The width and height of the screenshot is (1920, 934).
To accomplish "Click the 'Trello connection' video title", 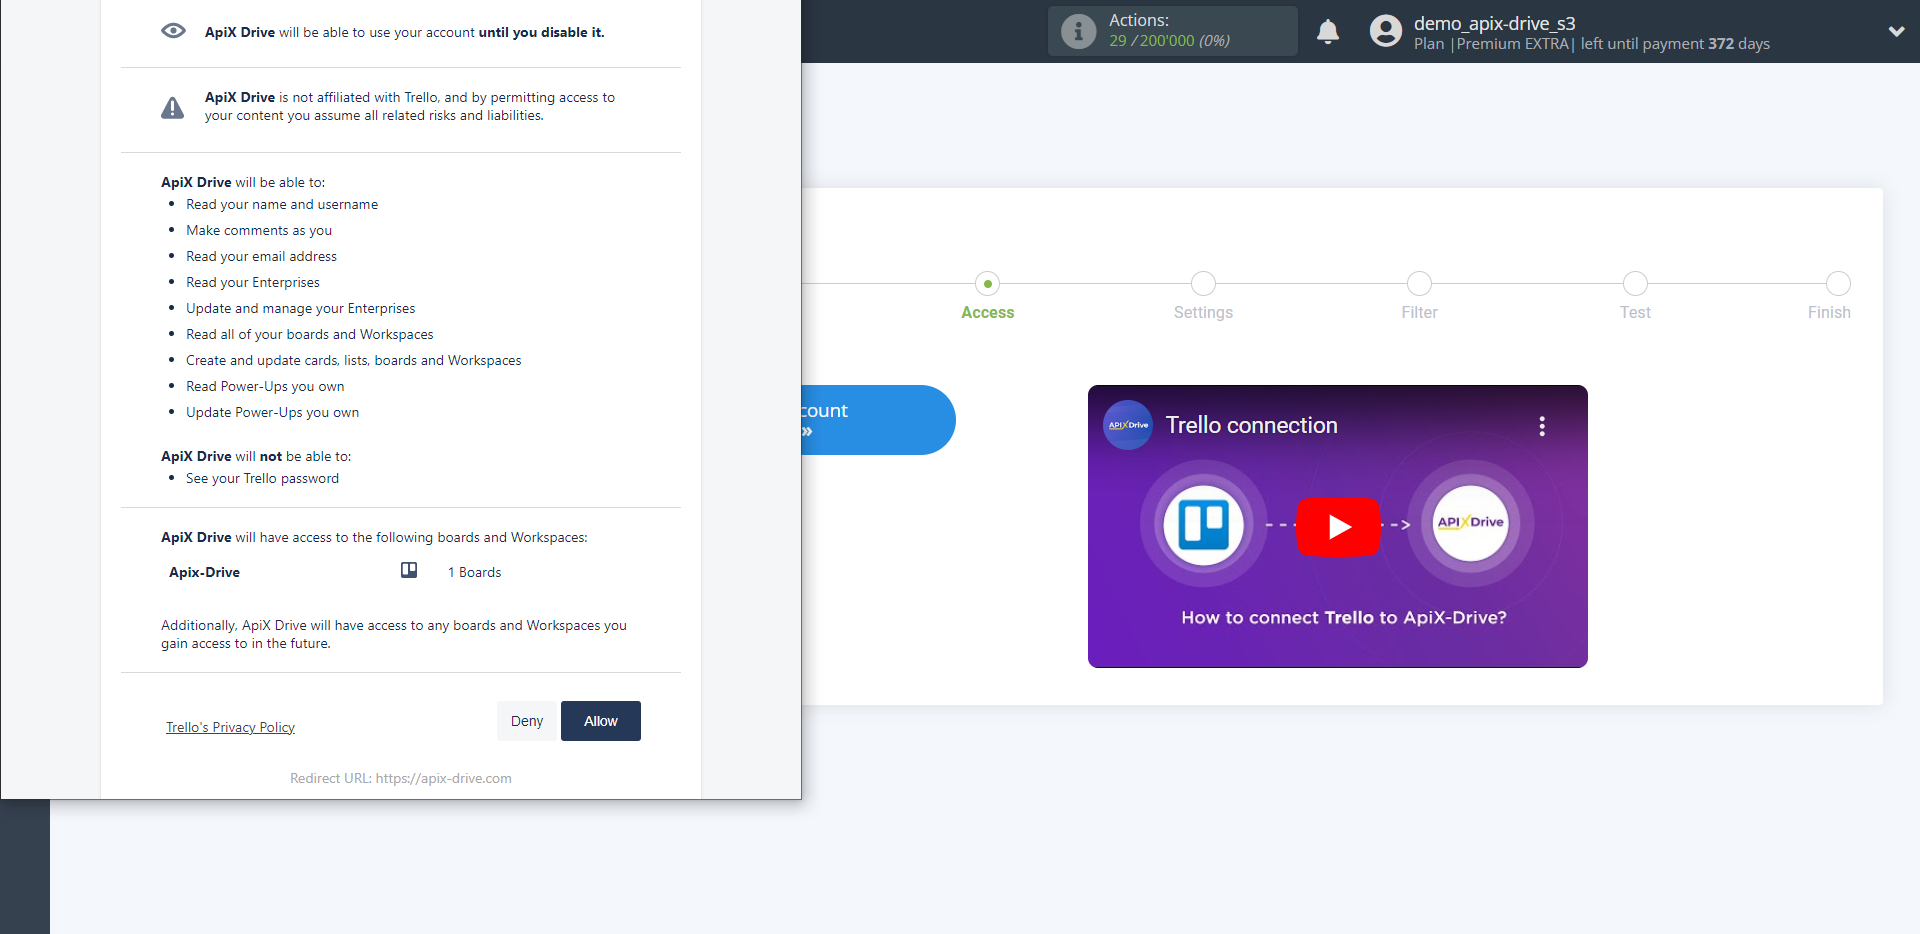I will (1251, 425).
